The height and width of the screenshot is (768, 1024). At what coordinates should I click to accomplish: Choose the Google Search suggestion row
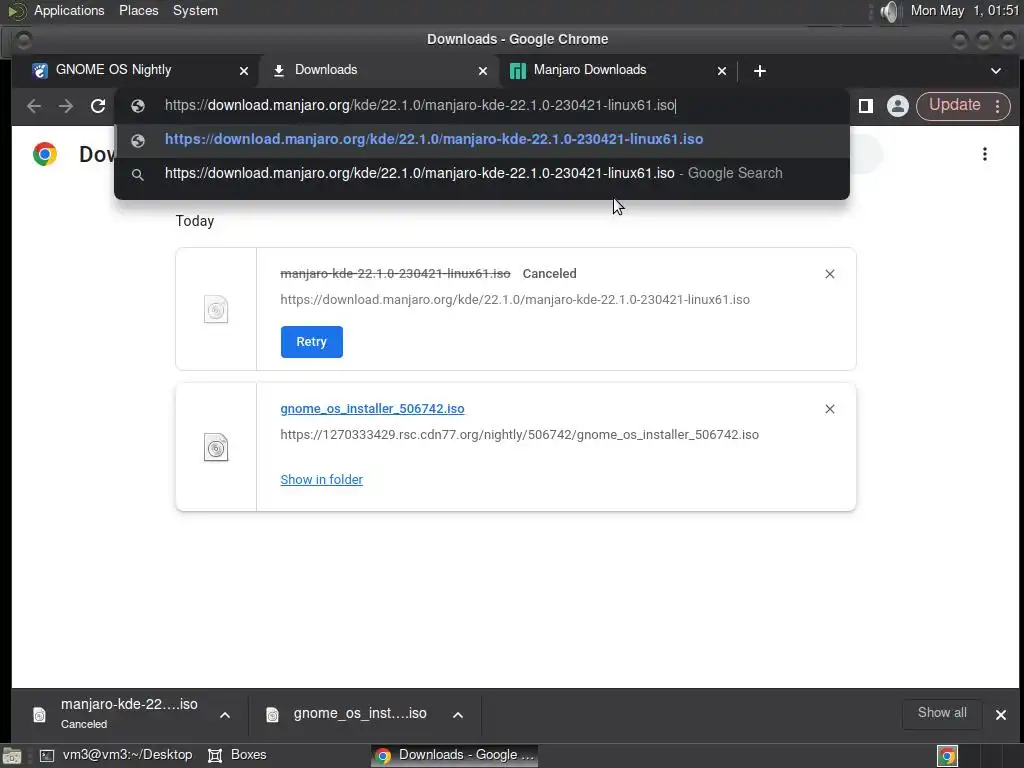pyautogui.click(x=482, y=174)
